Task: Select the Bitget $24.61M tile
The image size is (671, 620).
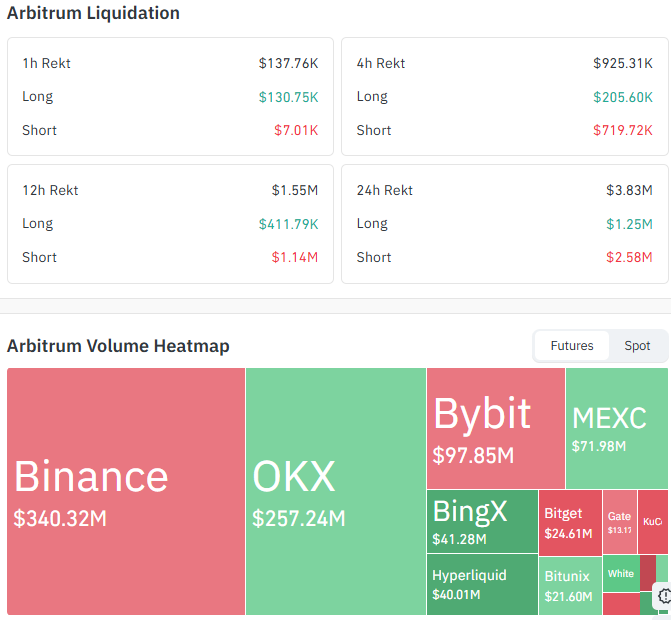Action: tap(570, 522)
